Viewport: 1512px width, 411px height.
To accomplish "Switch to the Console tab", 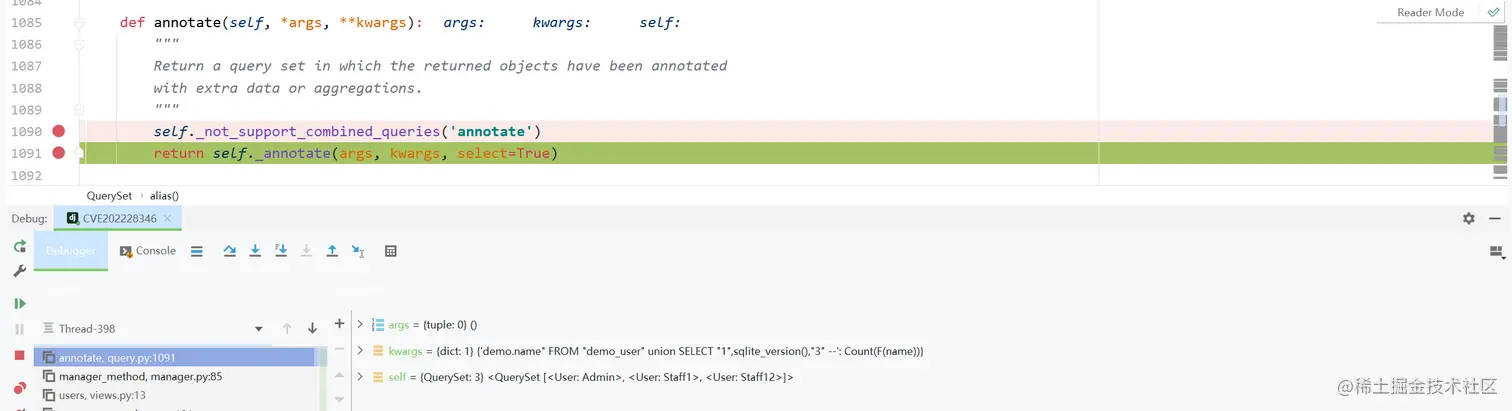I will click(x=147, y=251).
